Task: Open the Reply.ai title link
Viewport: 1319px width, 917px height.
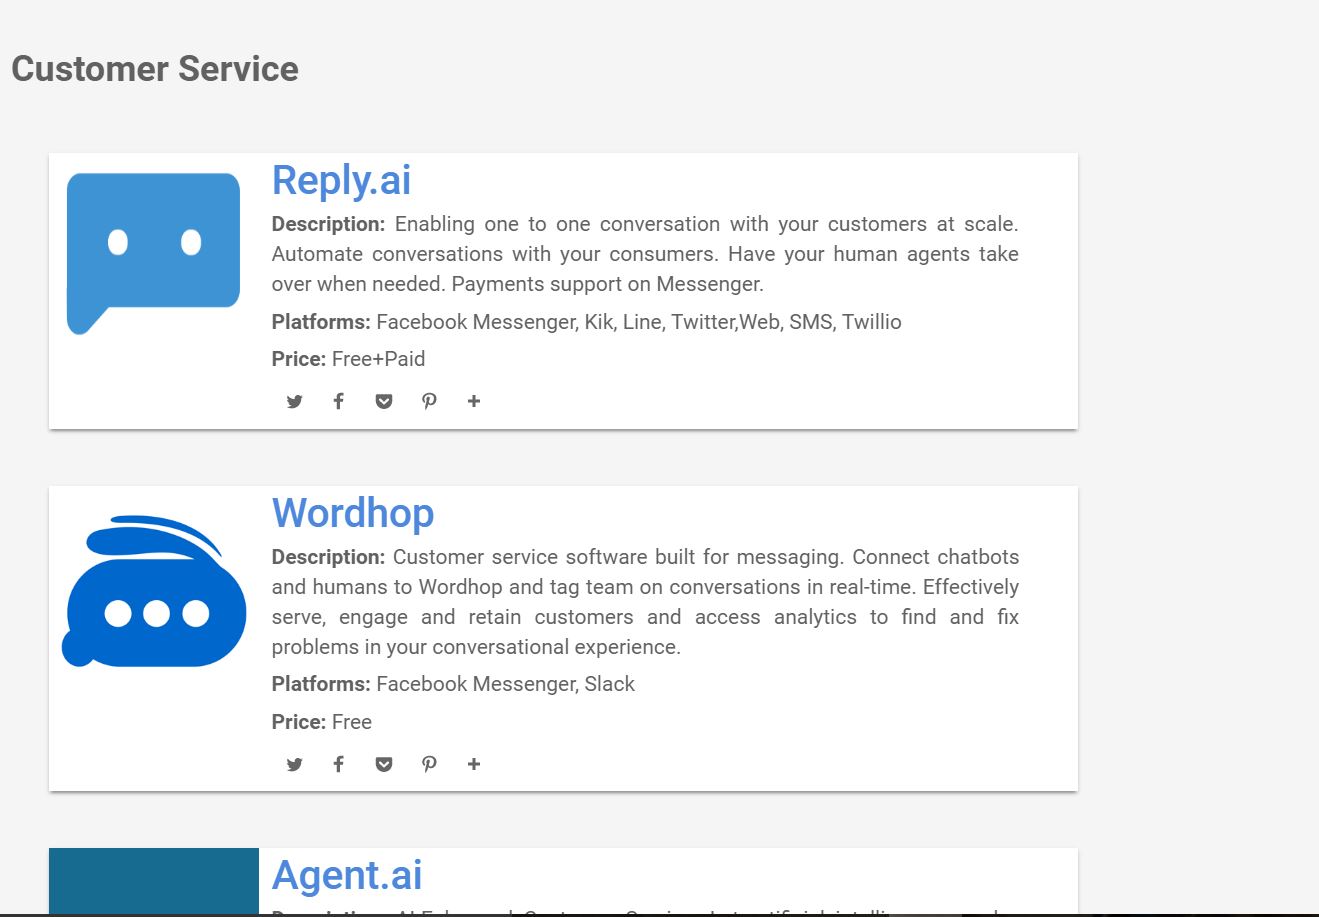Action: 341,180
